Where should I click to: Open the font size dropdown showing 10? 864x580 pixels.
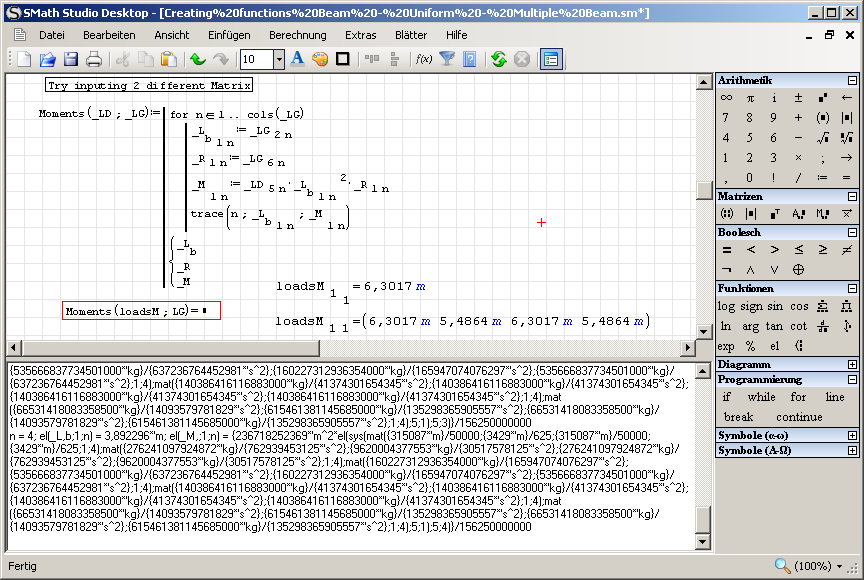(x=279, y=60)
